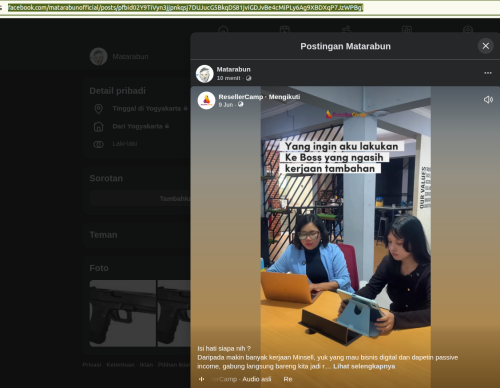Click the Iklan footer link
This screenshot has height=388, width=500.
pyautogui.click(x=146, y=365)
